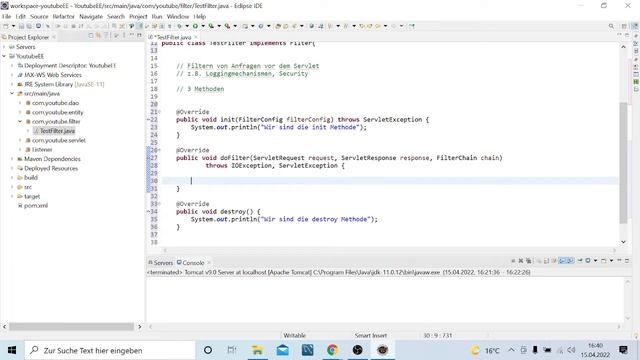Click the Project Explorer horizontal scrollbar
The height and width of the screenshot is (360, 640).
pyautogui.click(x=71, y=327)
